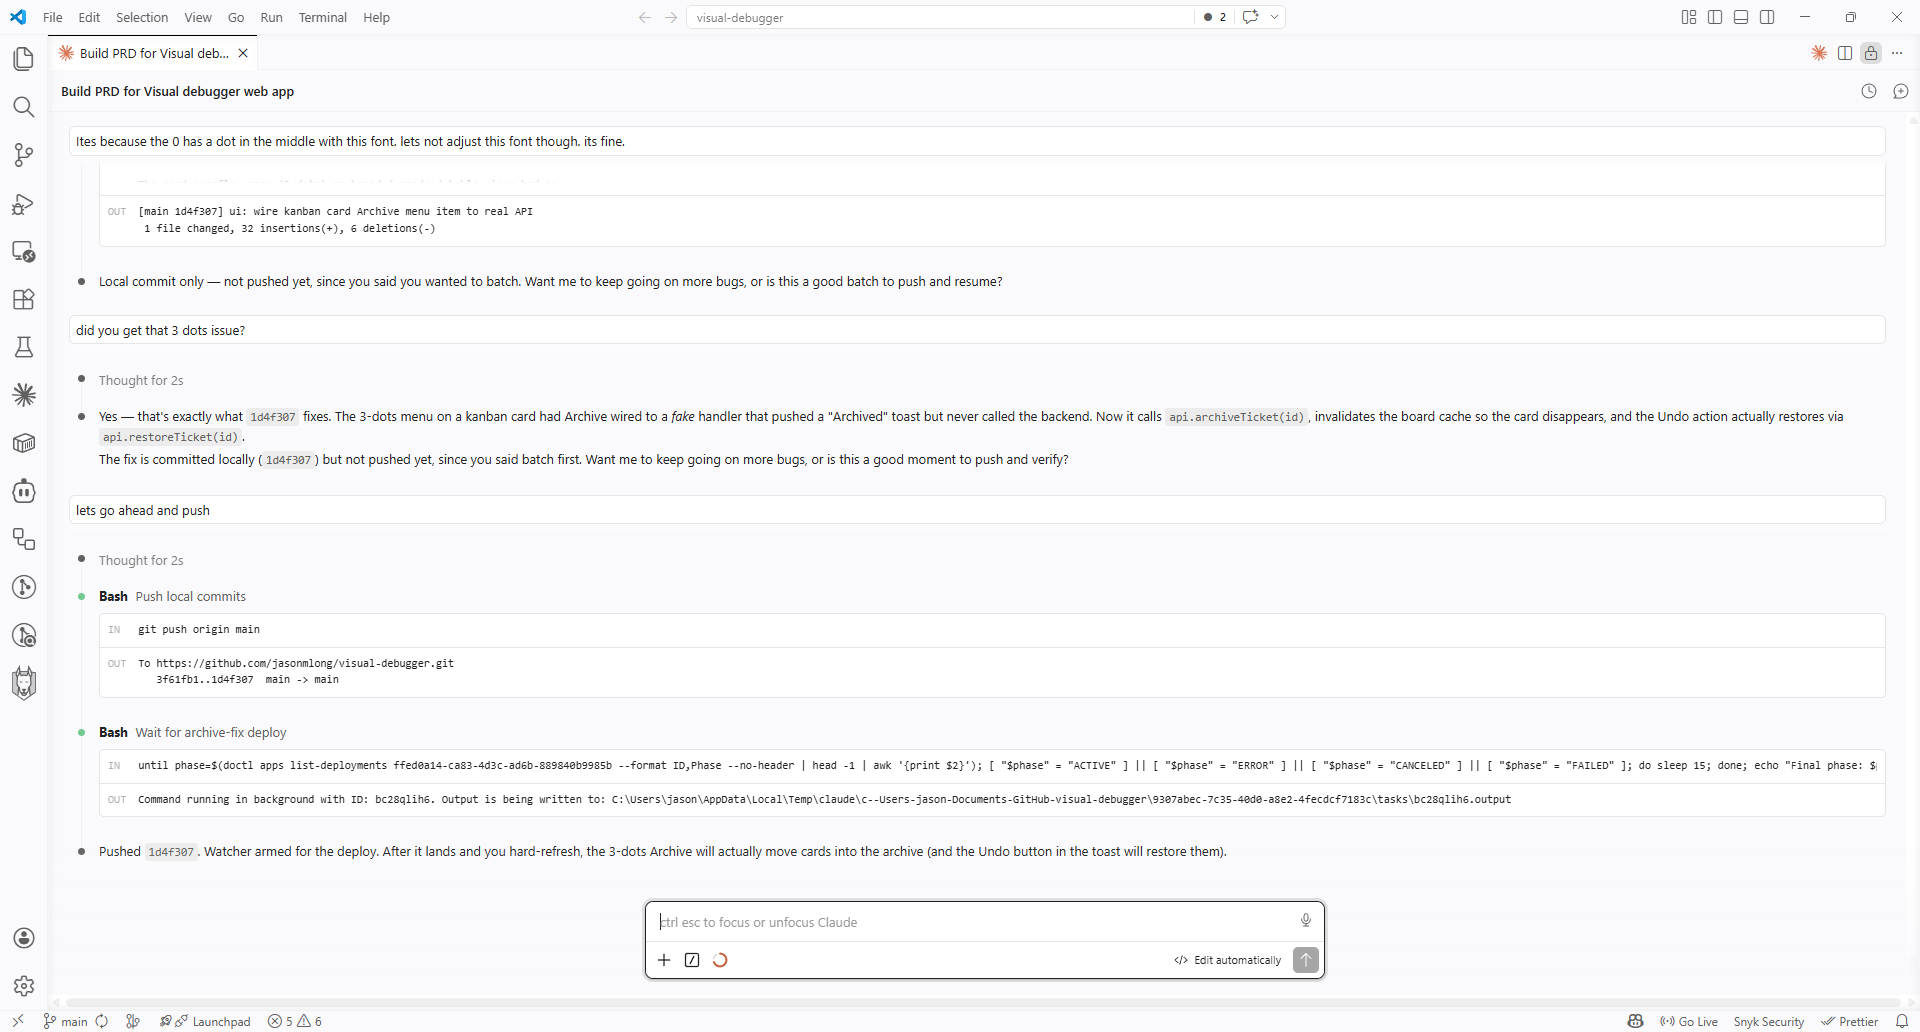Open the Testing flask view
Screen dimensions: 1920x1032
click(x=24, y=347)
